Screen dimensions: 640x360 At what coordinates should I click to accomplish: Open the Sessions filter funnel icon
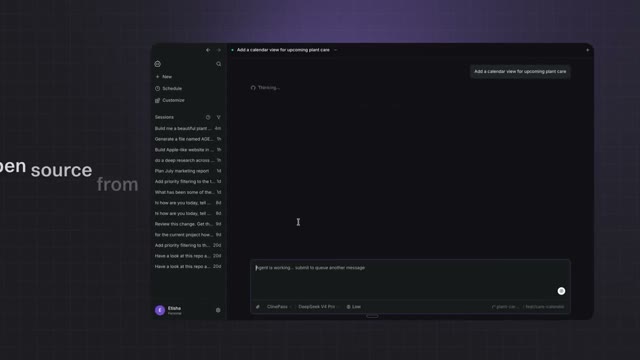pos(219,117)
